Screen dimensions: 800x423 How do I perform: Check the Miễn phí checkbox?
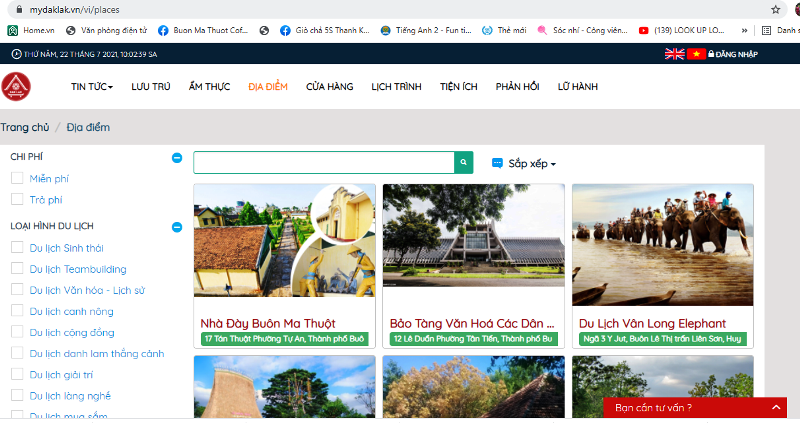[x=17, y=178]
